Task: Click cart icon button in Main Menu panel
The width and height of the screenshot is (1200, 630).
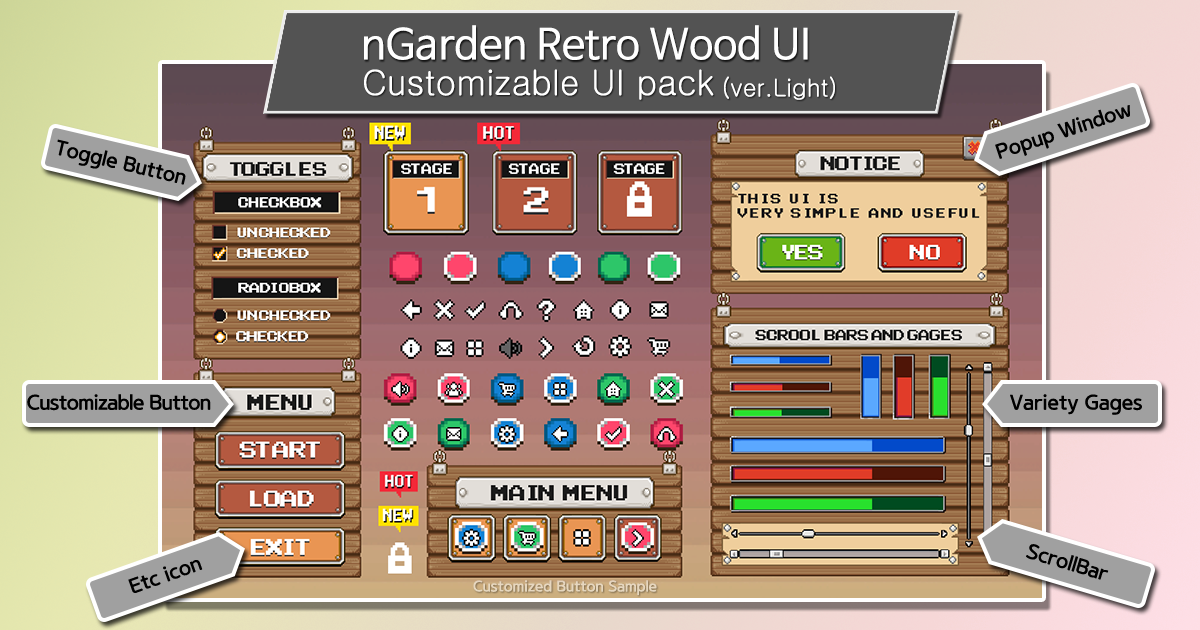Action: point(527,538)
